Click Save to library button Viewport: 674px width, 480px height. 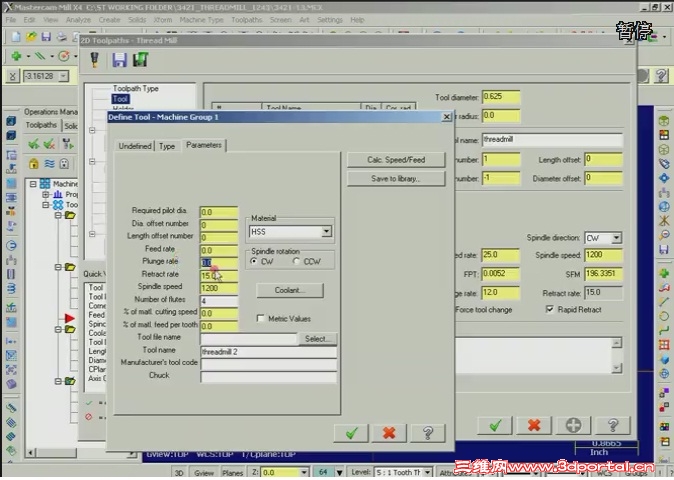[x=396, y=179]
